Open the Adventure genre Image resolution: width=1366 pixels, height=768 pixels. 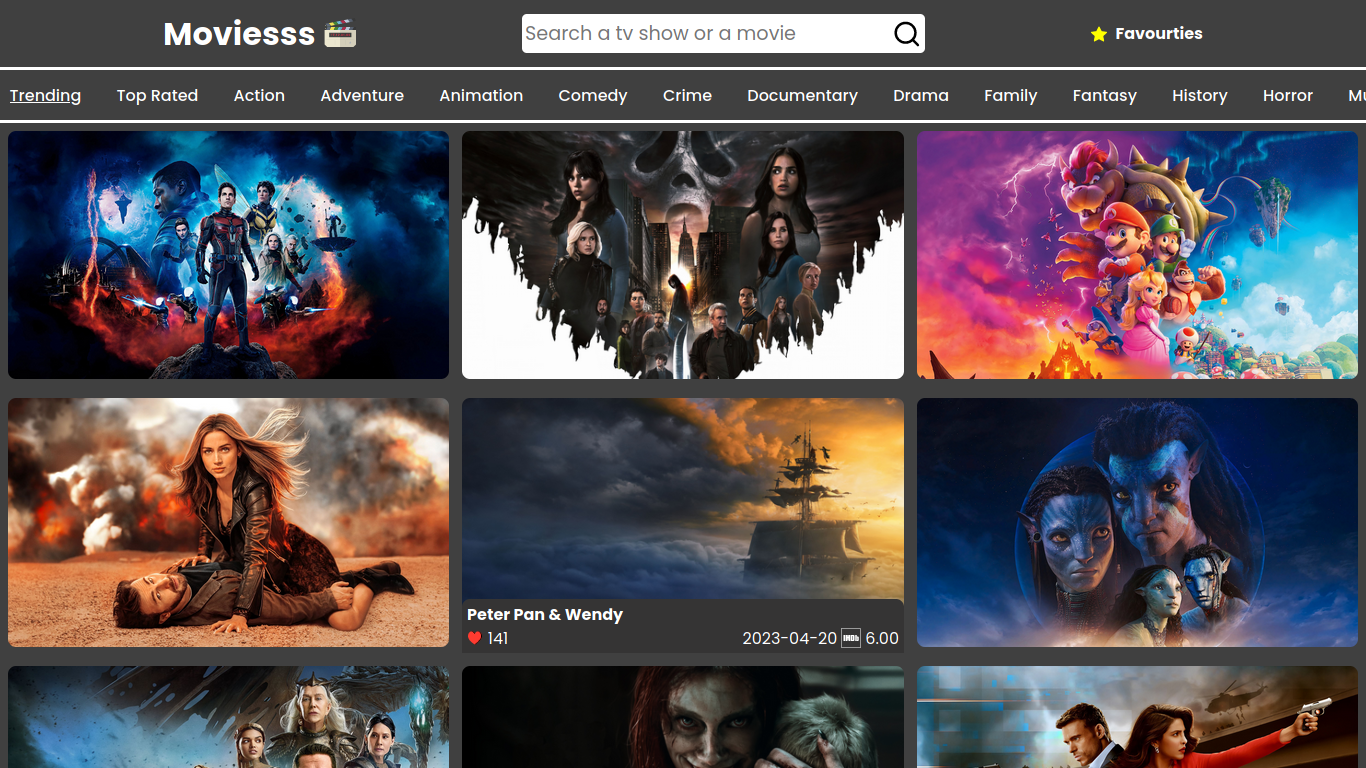362,96
